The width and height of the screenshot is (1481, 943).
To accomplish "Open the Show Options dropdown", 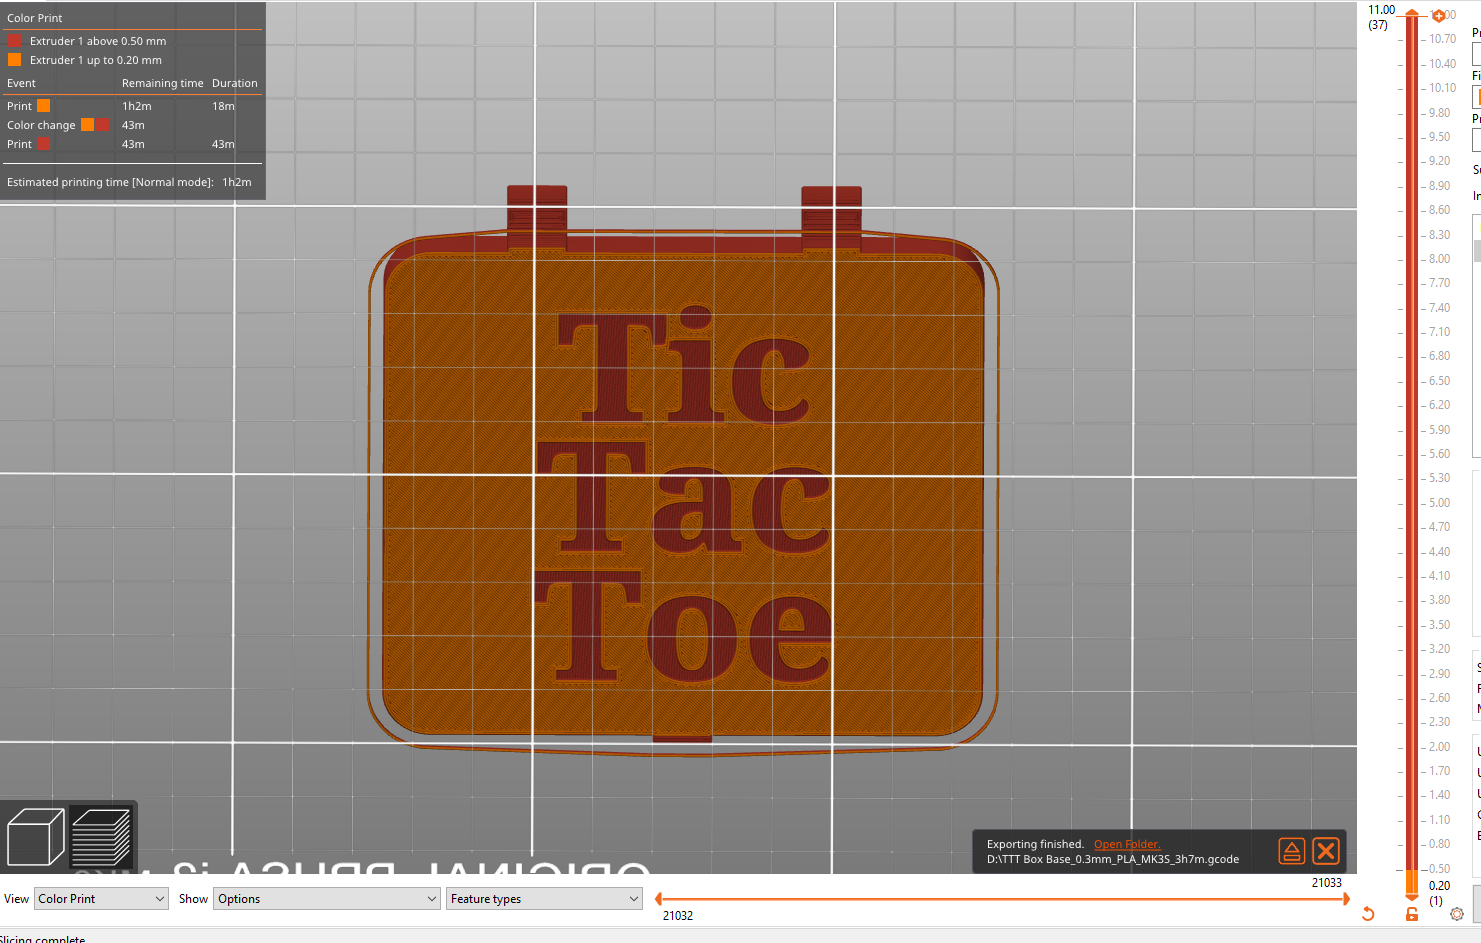I will tap(327, 898).
